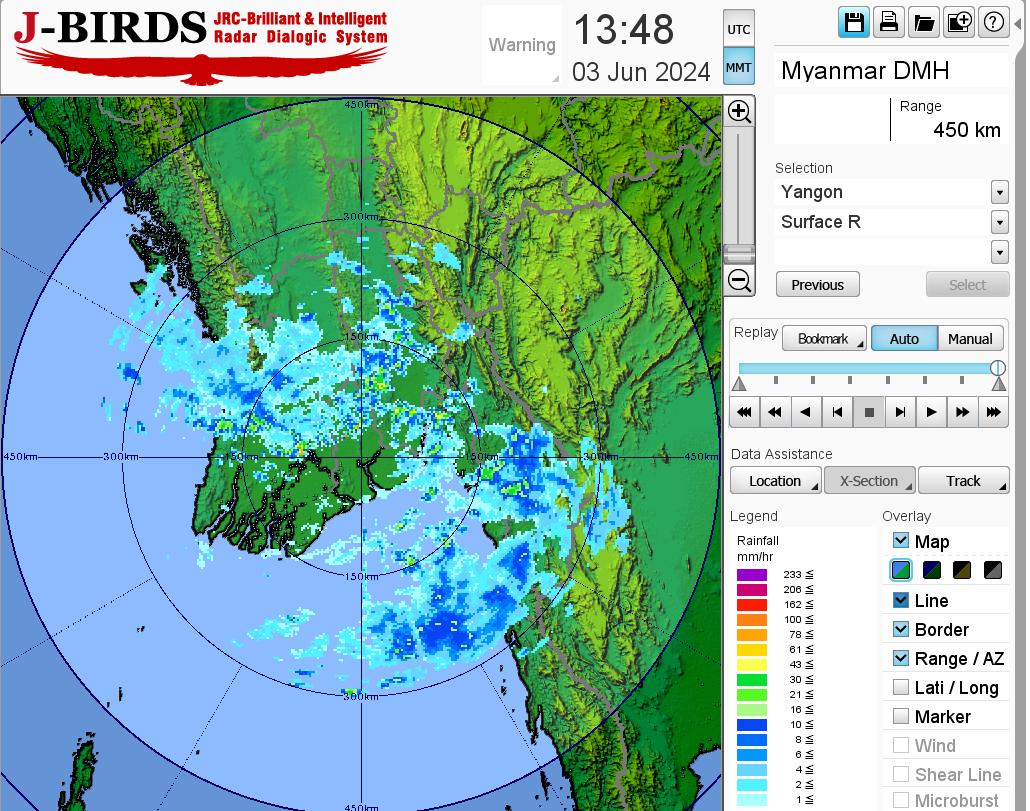Viewport: 1030px width, 811px height.
Task: Open the Bookmark dropdown button
Action: point(824,339)
